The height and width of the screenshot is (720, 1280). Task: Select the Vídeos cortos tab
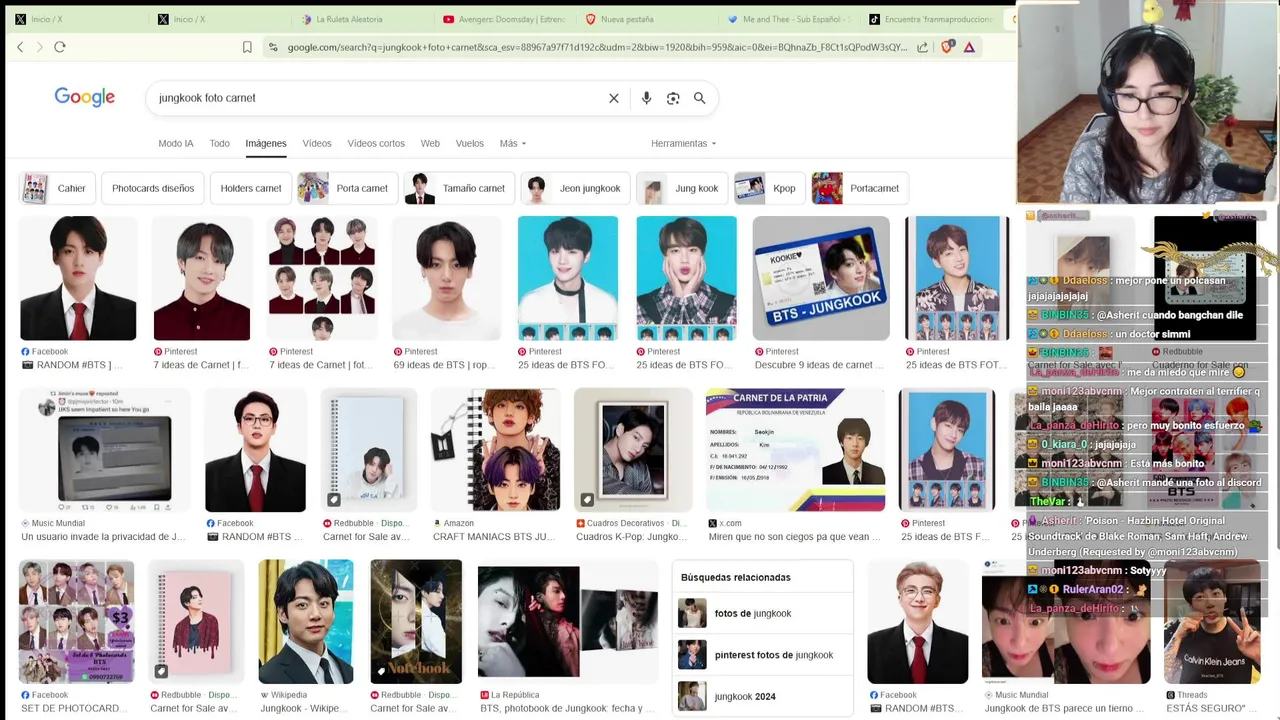(x=376, y=143)
